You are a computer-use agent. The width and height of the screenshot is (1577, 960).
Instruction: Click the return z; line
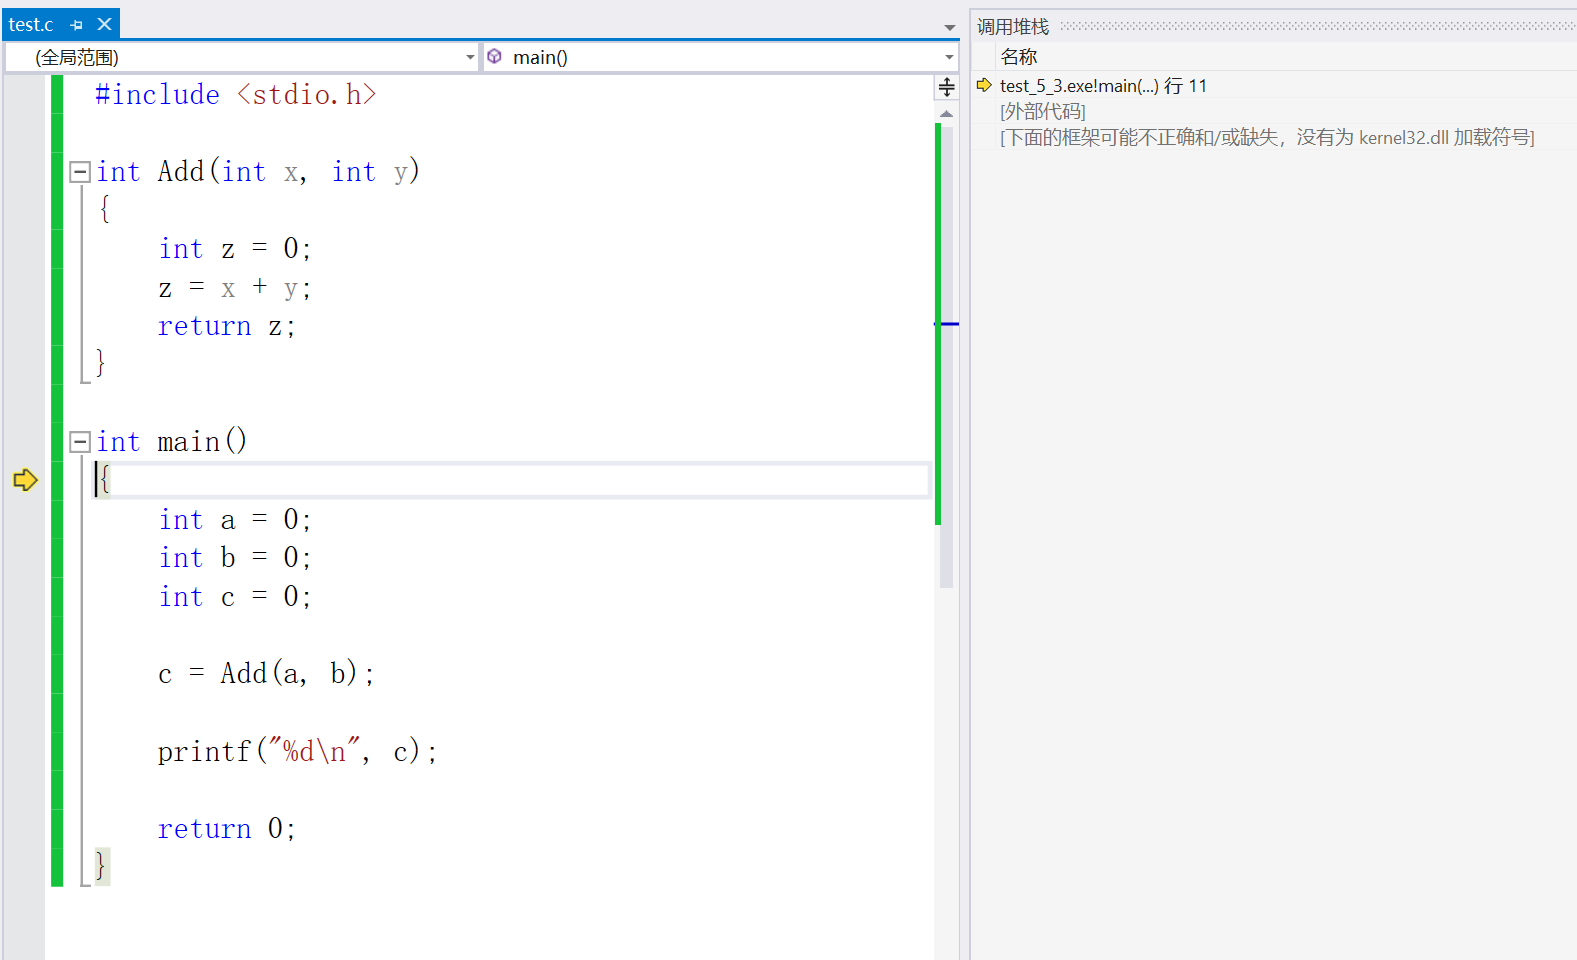click(226, 326)
